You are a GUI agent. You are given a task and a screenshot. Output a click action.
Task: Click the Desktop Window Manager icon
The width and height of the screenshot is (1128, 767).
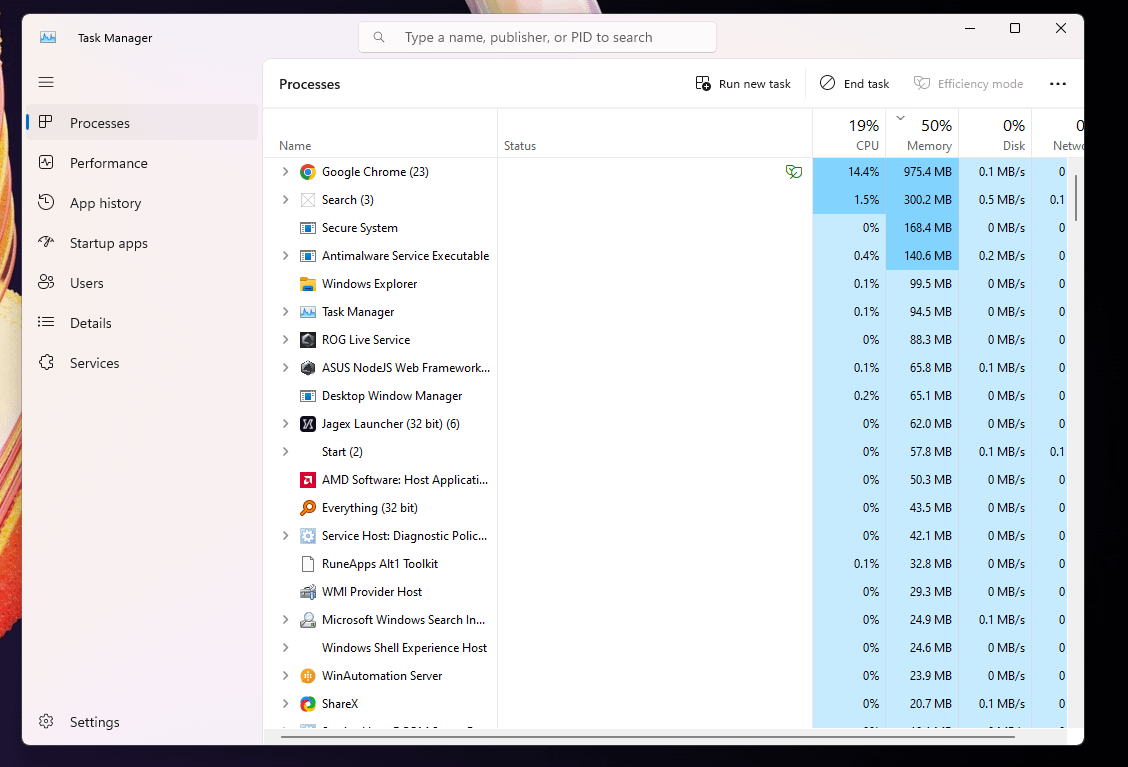[308, 396]
